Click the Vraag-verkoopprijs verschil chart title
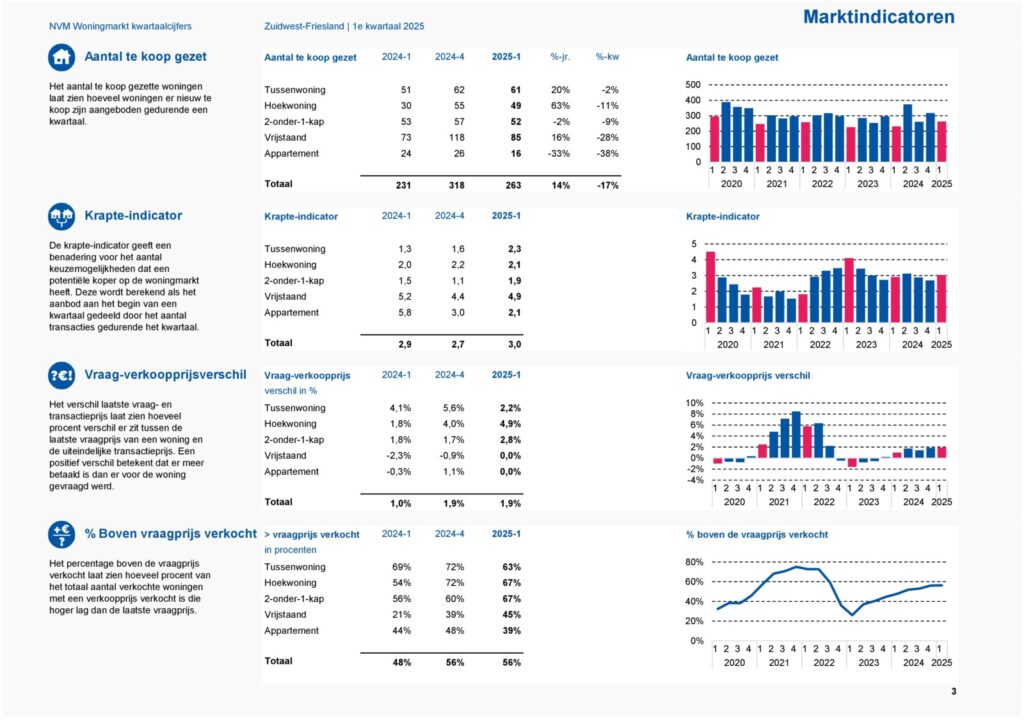The width and height of the screenshot is (1024, 724). pyautogui.click(x=748, y=376)
